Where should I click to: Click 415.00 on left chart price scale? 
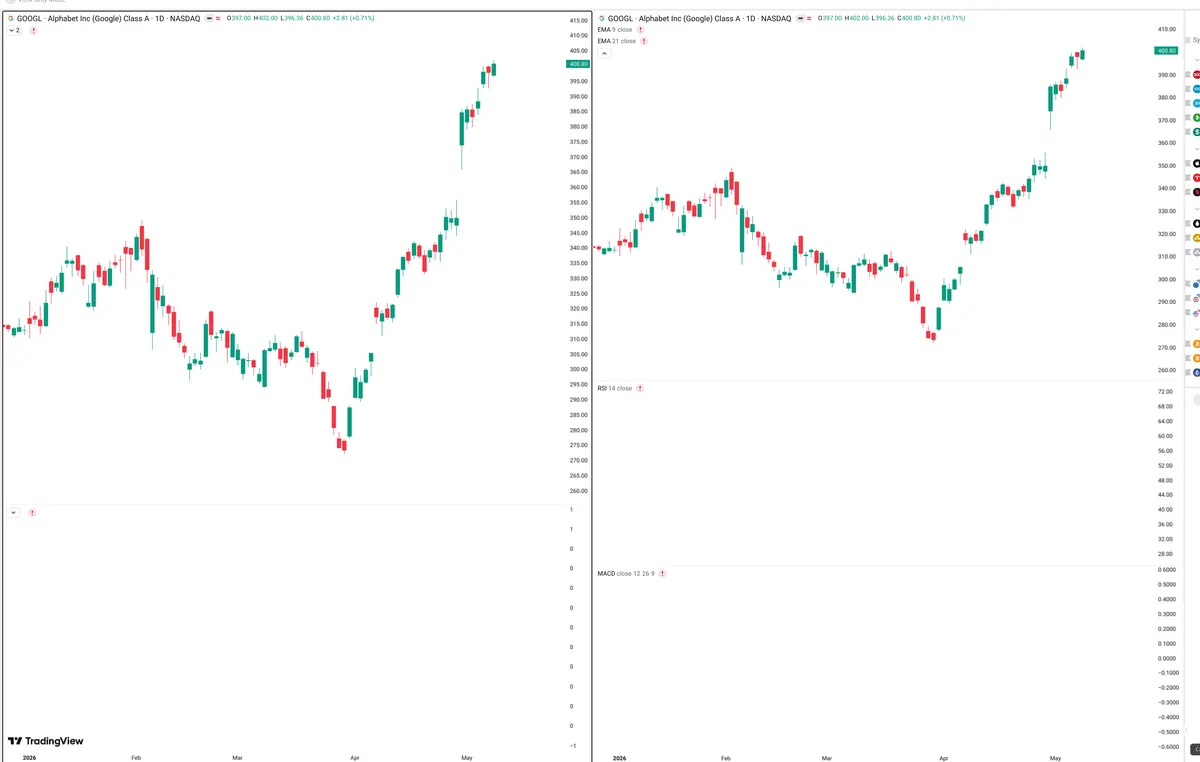[x=578, y=21]
